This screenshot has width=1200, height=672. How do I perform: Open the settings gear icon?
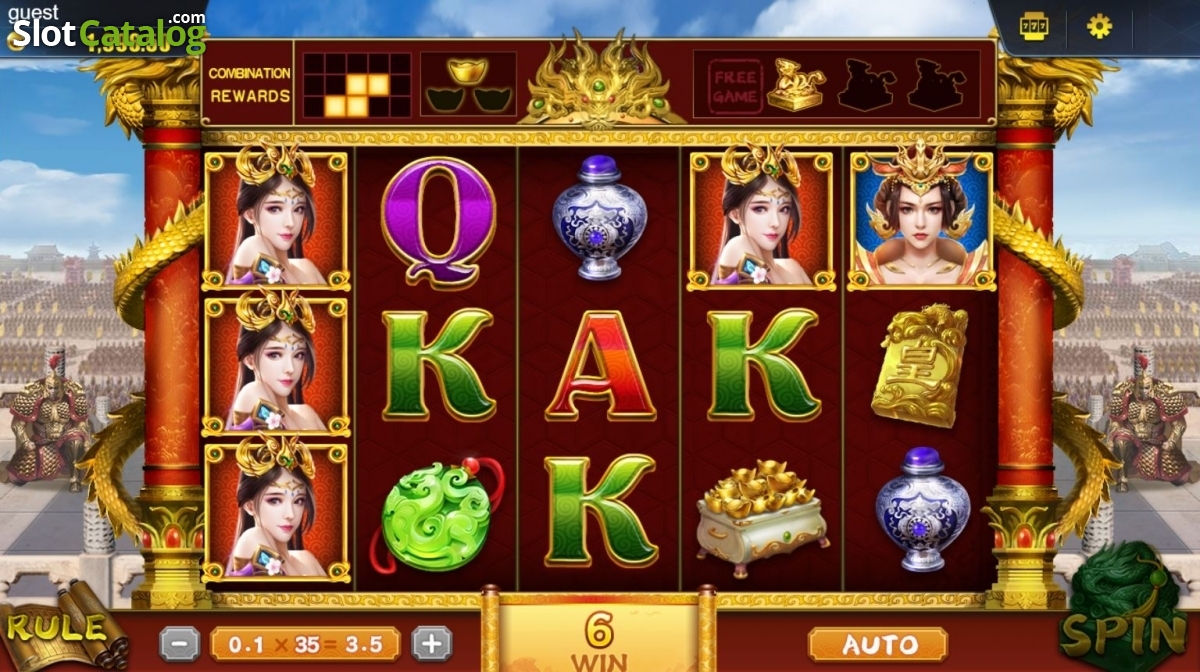[1099, 26]
